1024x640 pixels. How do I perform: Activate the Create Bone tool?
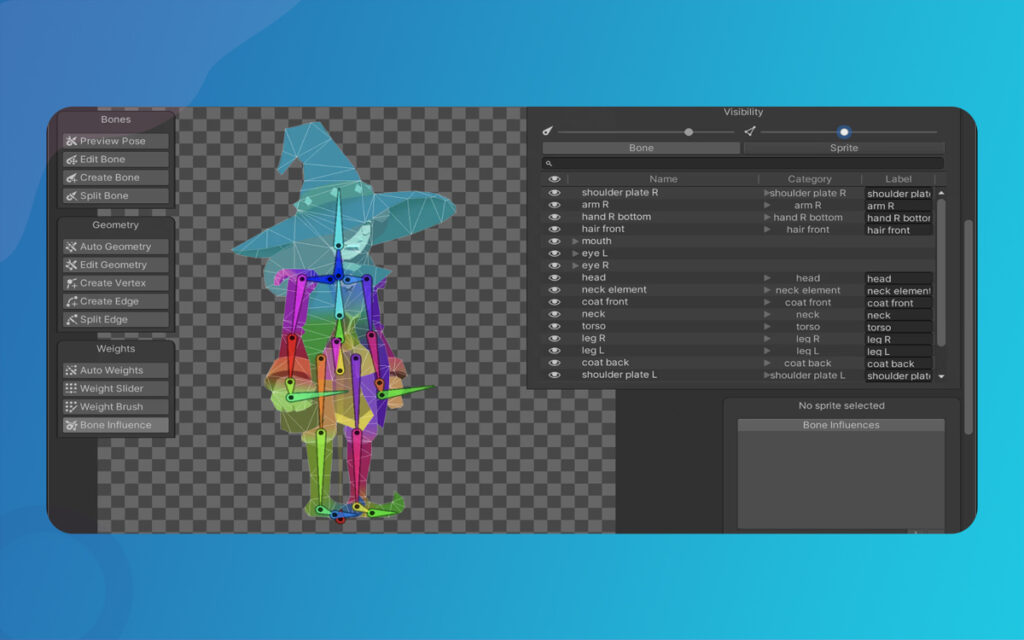click(115, 177)
